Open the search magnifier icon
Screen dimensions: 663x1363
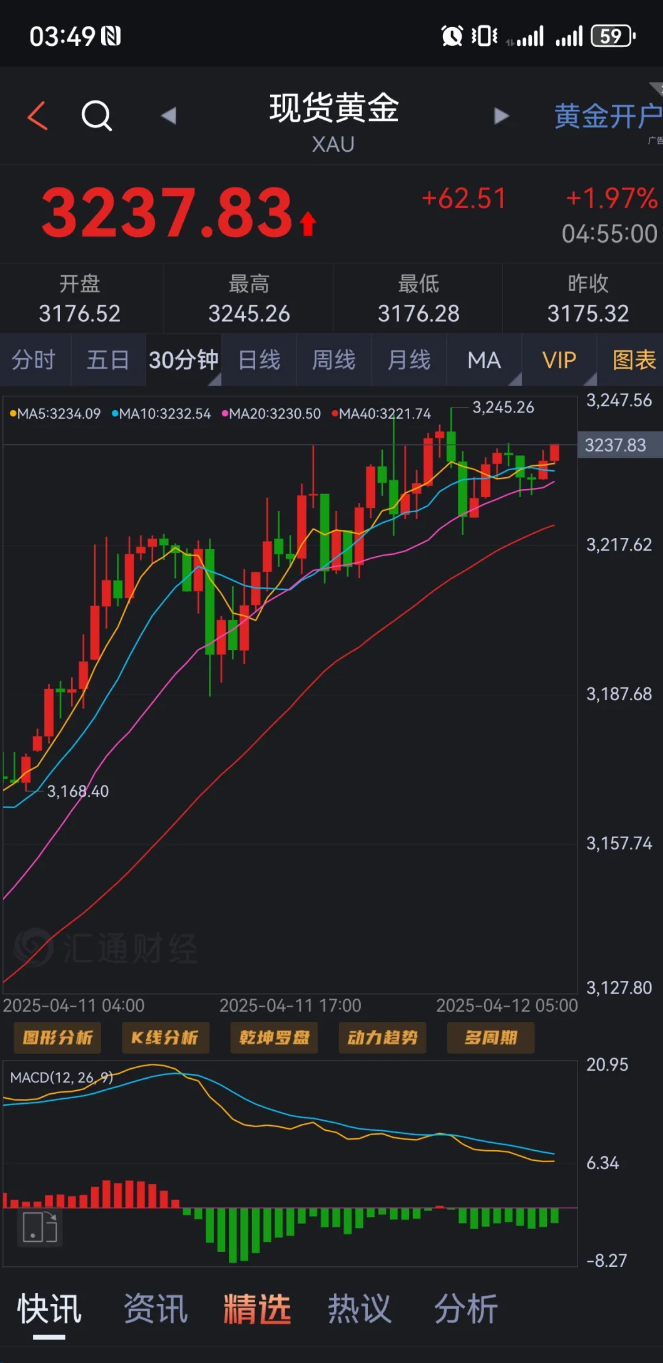(96, 116)
